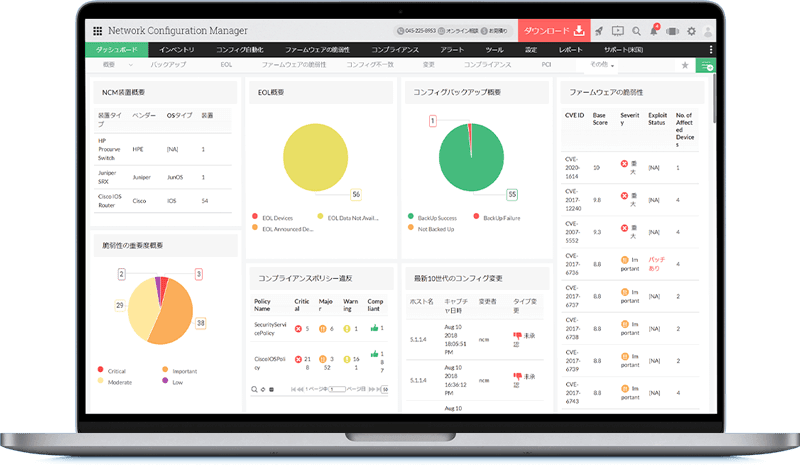Open the vertical three-dot menu
The image size is (800, 466).
coord(711,48)
